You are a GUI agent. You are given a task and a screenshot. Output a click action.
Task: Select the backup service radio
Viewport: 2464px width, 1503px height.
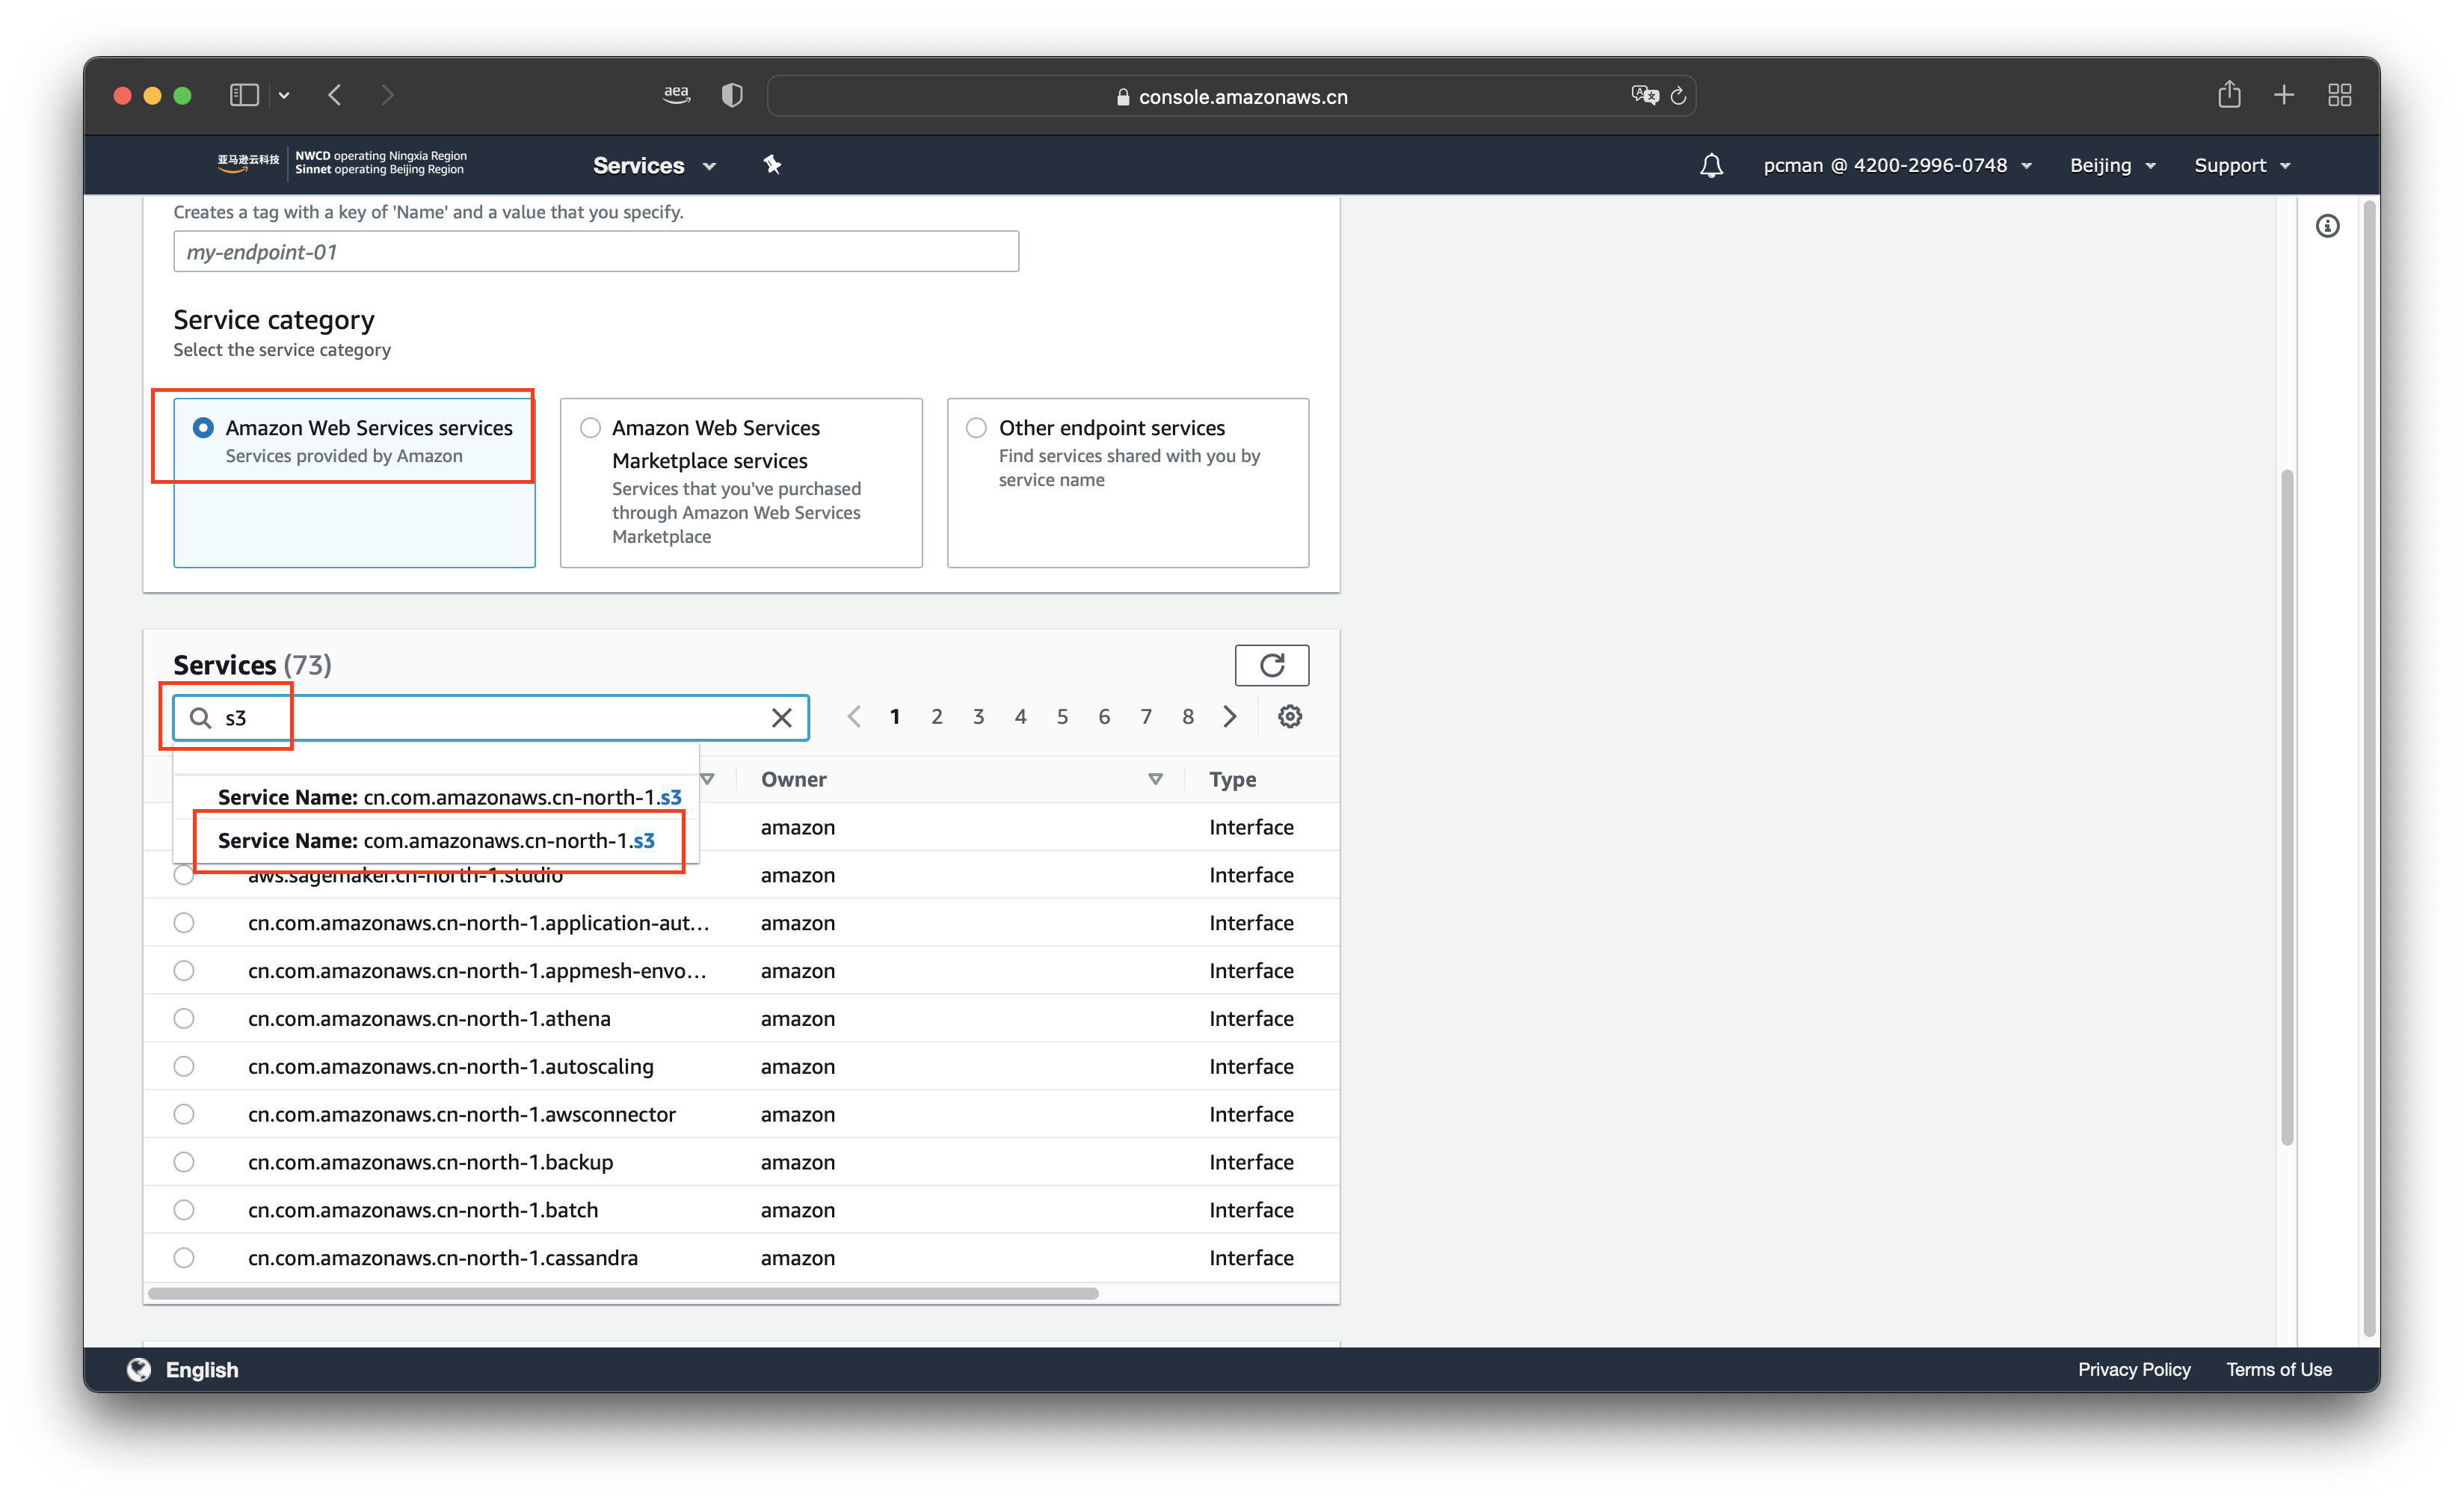coord(184,1162)
